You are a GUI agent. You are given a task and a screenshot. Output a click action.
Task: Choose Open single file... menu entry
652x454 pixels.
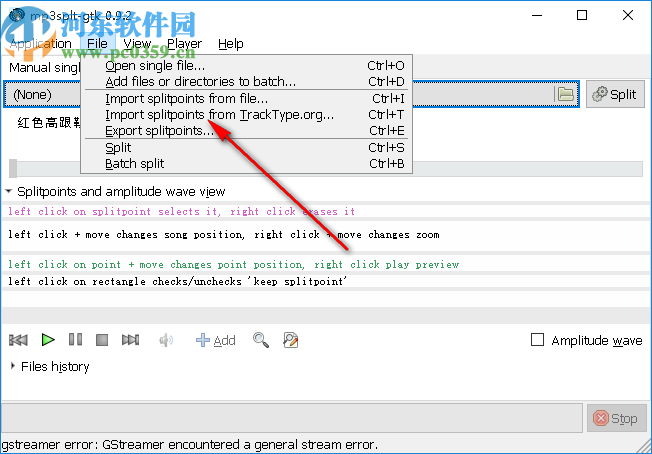[x=246, y=66]
